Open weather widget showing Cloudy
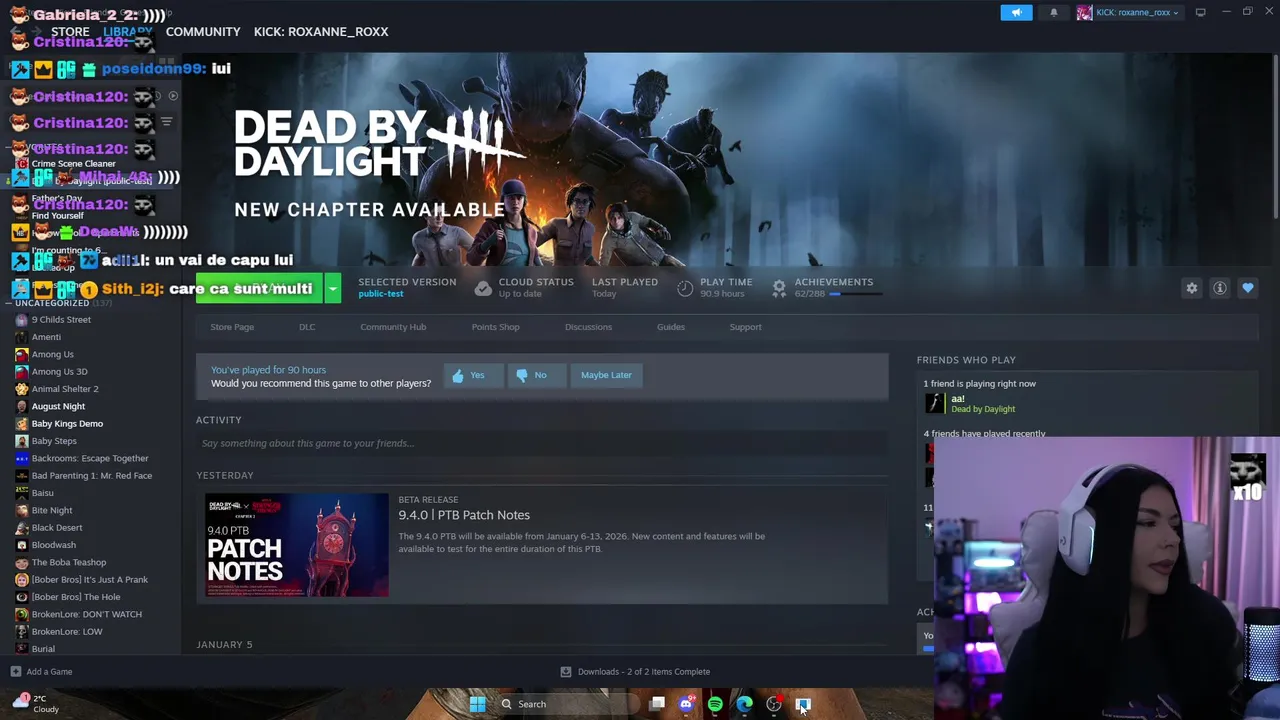Viewport: 1280px width, 720px height. [34, 704]
